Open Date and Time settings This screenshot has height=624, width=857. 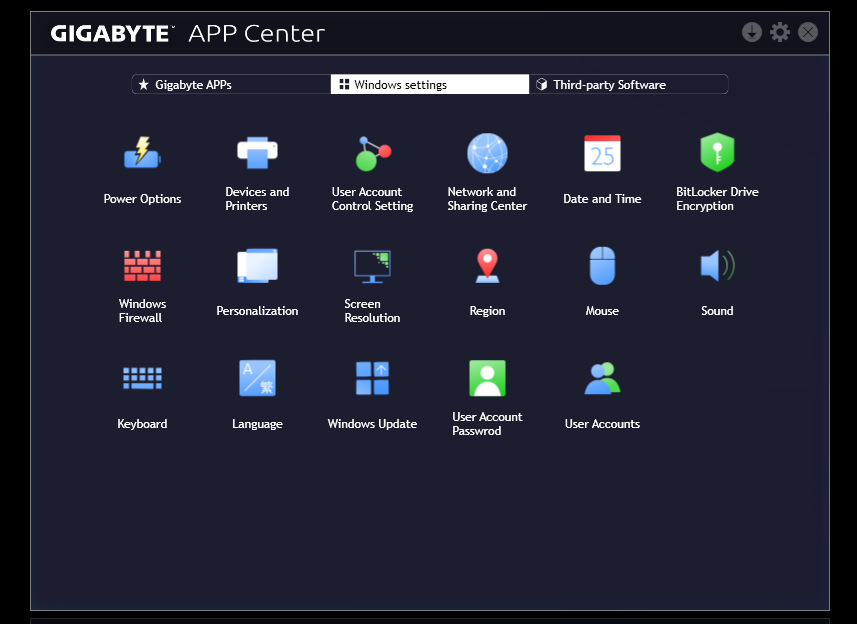click(602, 155)
